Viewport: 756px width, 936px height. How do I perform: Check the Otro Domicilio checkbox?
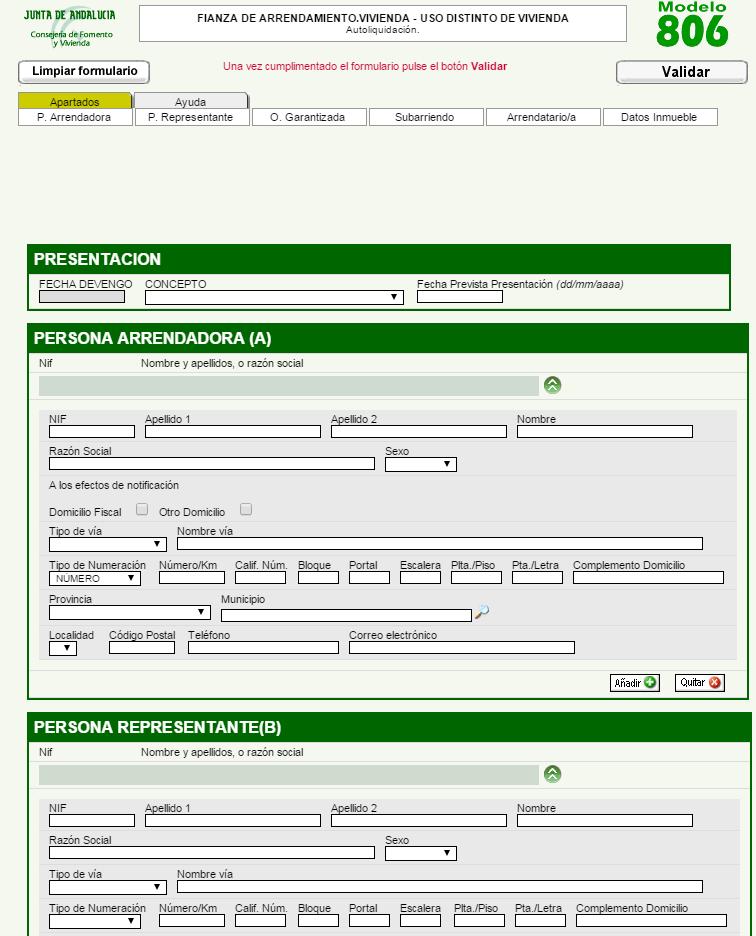tap(245, 509)
